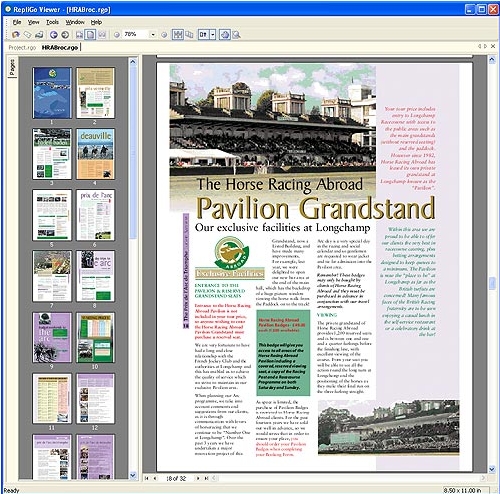Click thumbnail panel scroll down arrow
Viewport: 500px width, 494px height.
(133, 475)
